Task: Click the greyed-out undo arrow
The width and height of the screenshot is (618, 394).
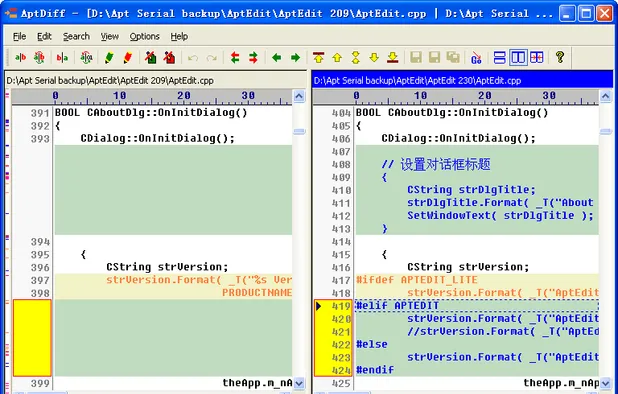Action: coord(193,58)
